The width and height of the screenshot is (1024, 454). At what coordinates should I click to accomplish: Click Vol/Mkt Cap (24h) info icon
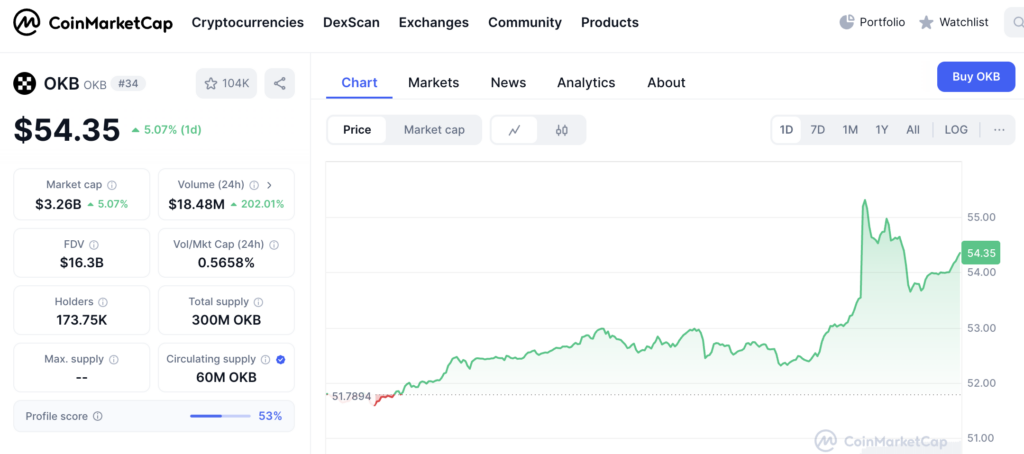(274, 245)
